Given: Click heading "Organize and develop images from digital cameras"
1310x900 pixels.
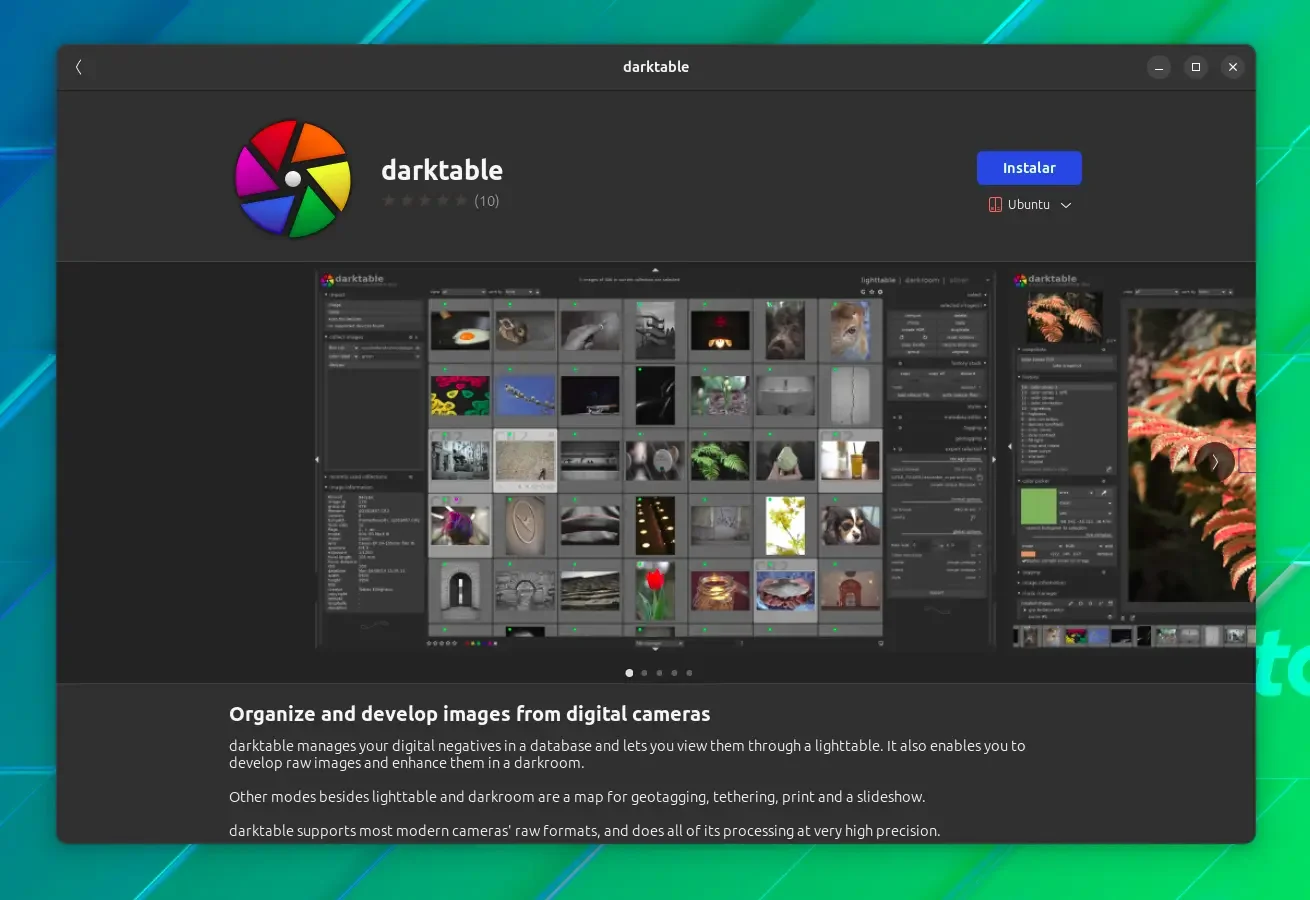Looking at the screenshot, I should pos(470,714).
